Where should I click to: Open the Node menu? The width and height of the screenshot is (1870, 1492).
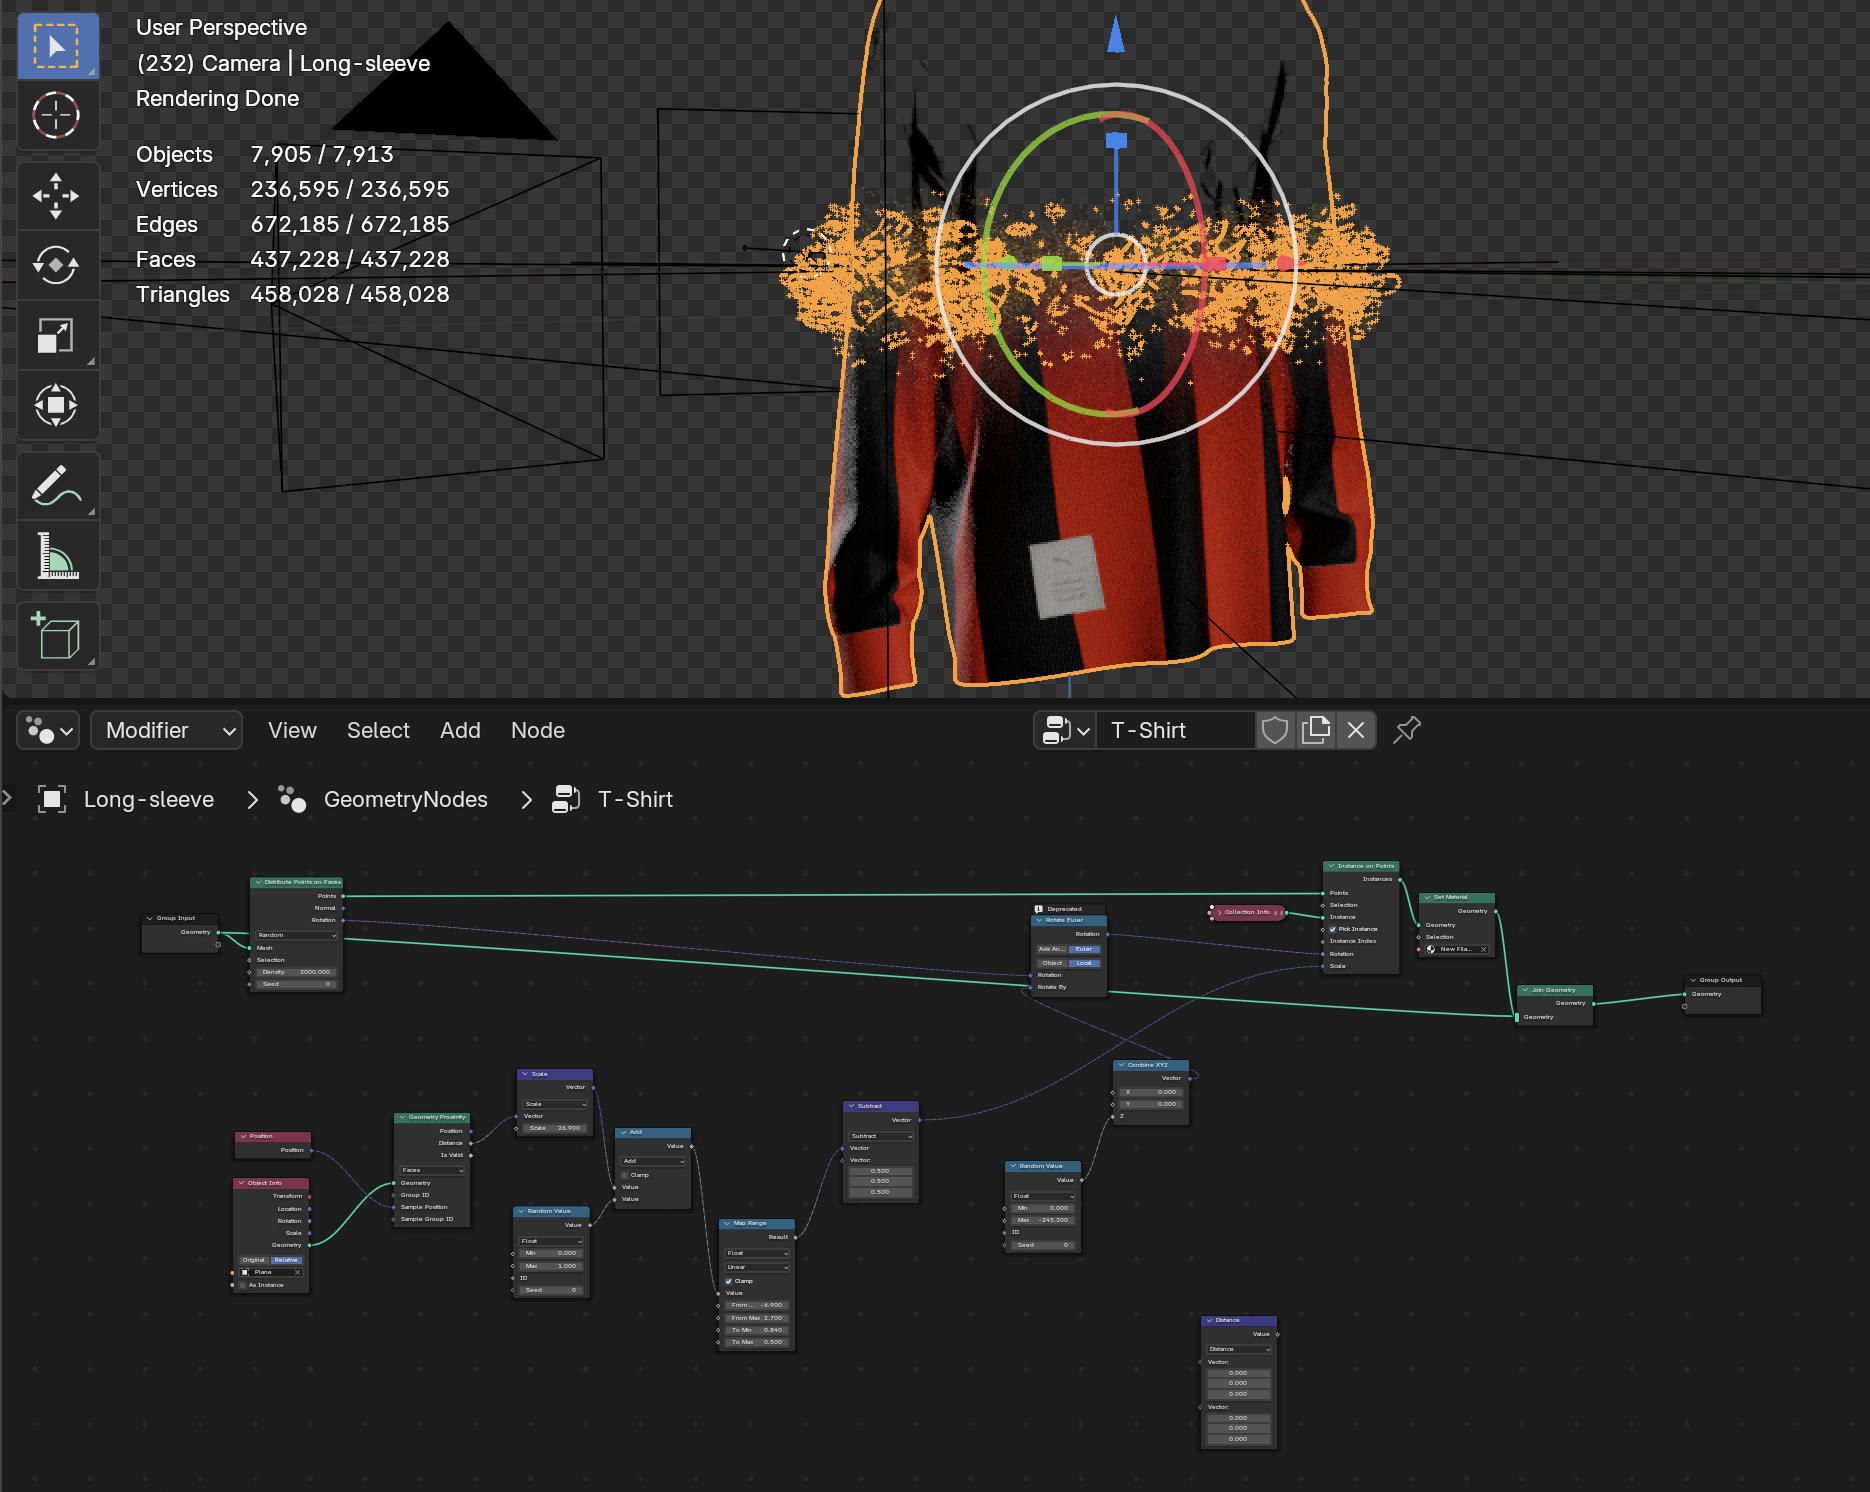click(x=537, y=730)
